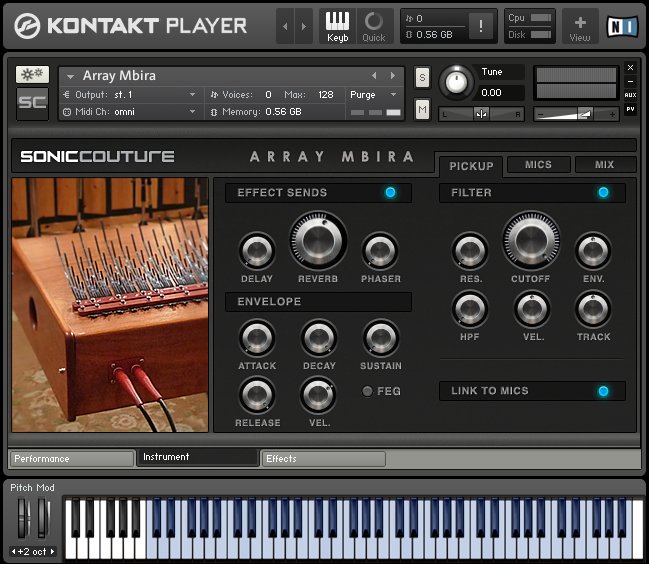Image resolution: width=649 pixels, height=564 pixels.
Task: Click the envelope SUSTAIN knob
Action: tap(380, 338)
